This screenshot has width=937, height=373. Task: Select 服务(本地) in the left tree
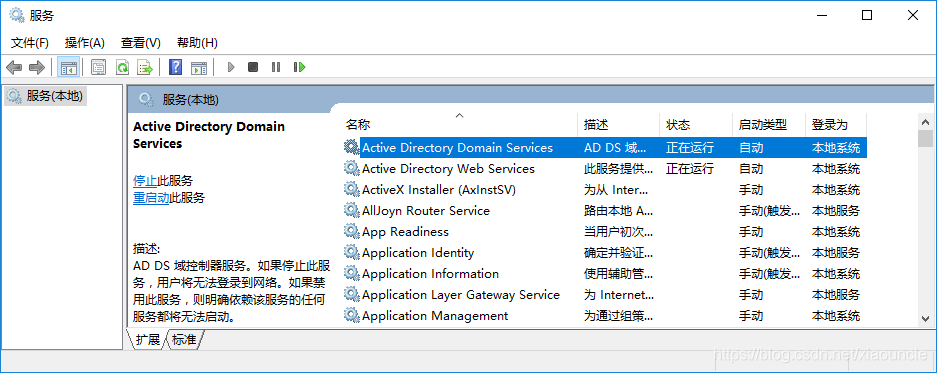(x=46, y=96)
